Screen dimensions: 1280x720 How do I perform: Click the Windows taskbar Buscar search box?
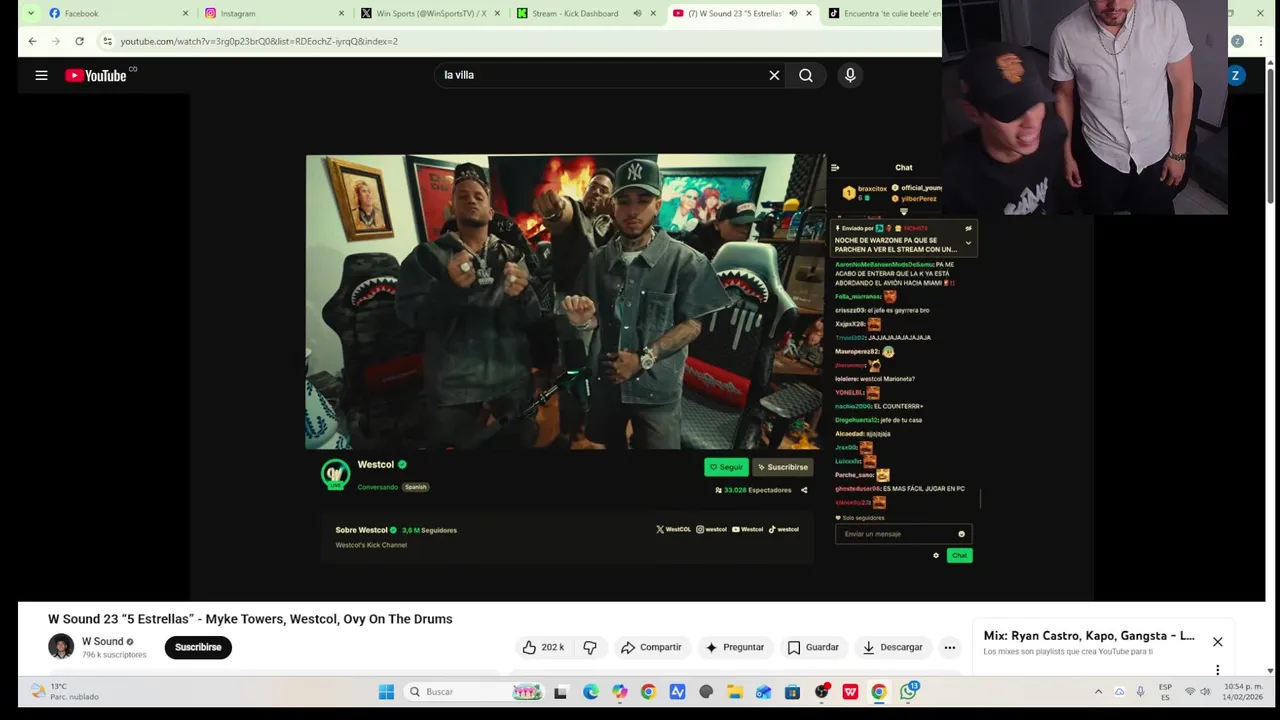click(x=475, y=691)
